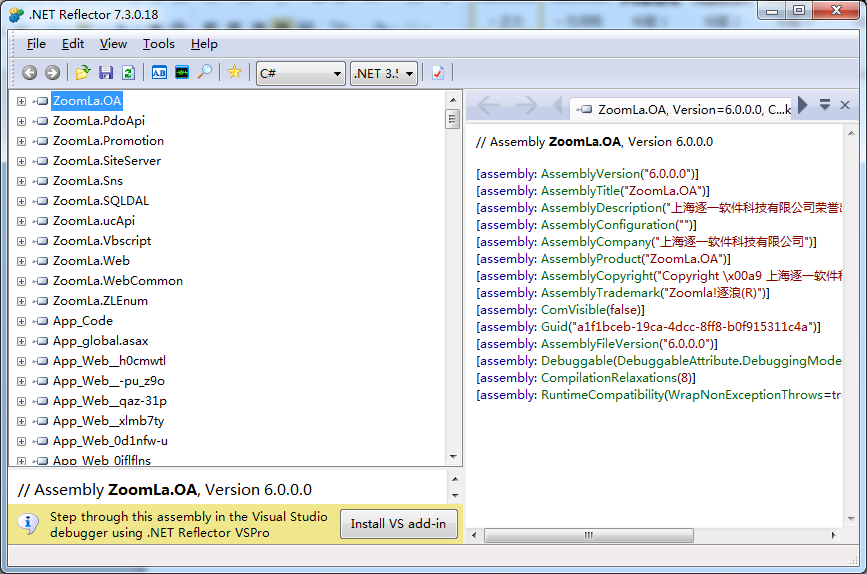
Task: Click the Save disk icon in the toolbar
Action: tap(106, 73)
